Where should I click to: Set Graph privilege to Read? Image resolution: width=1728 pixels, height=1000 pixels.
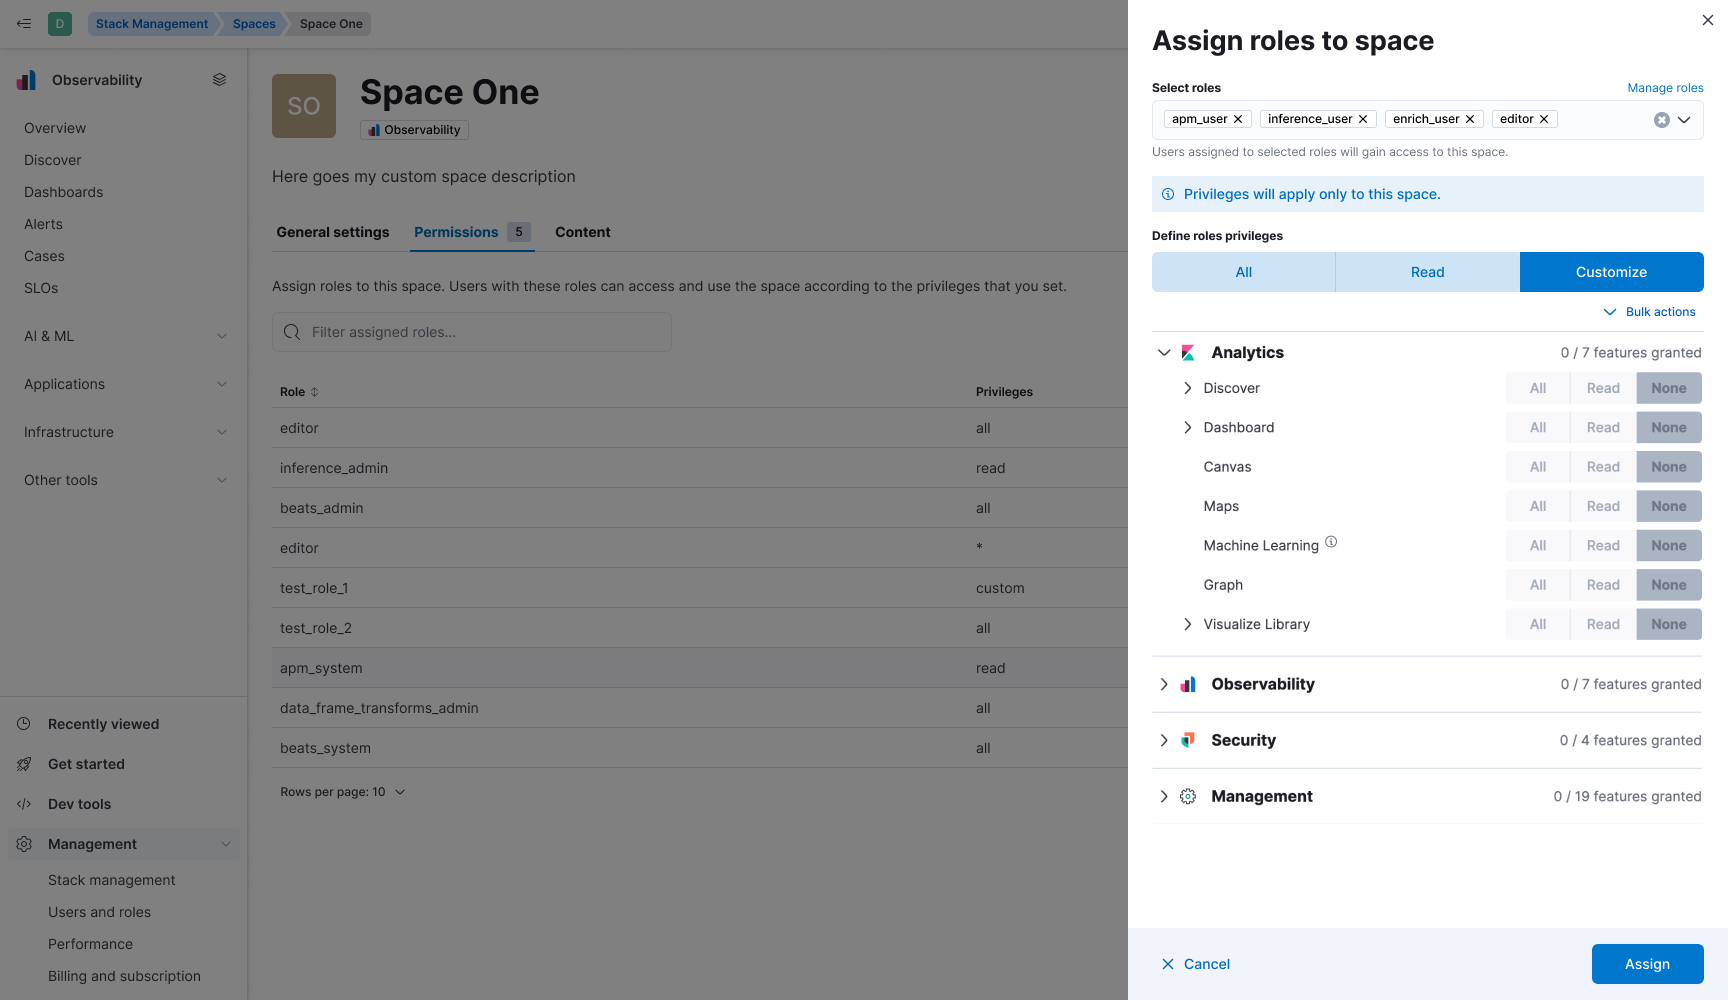(1602, 584)
